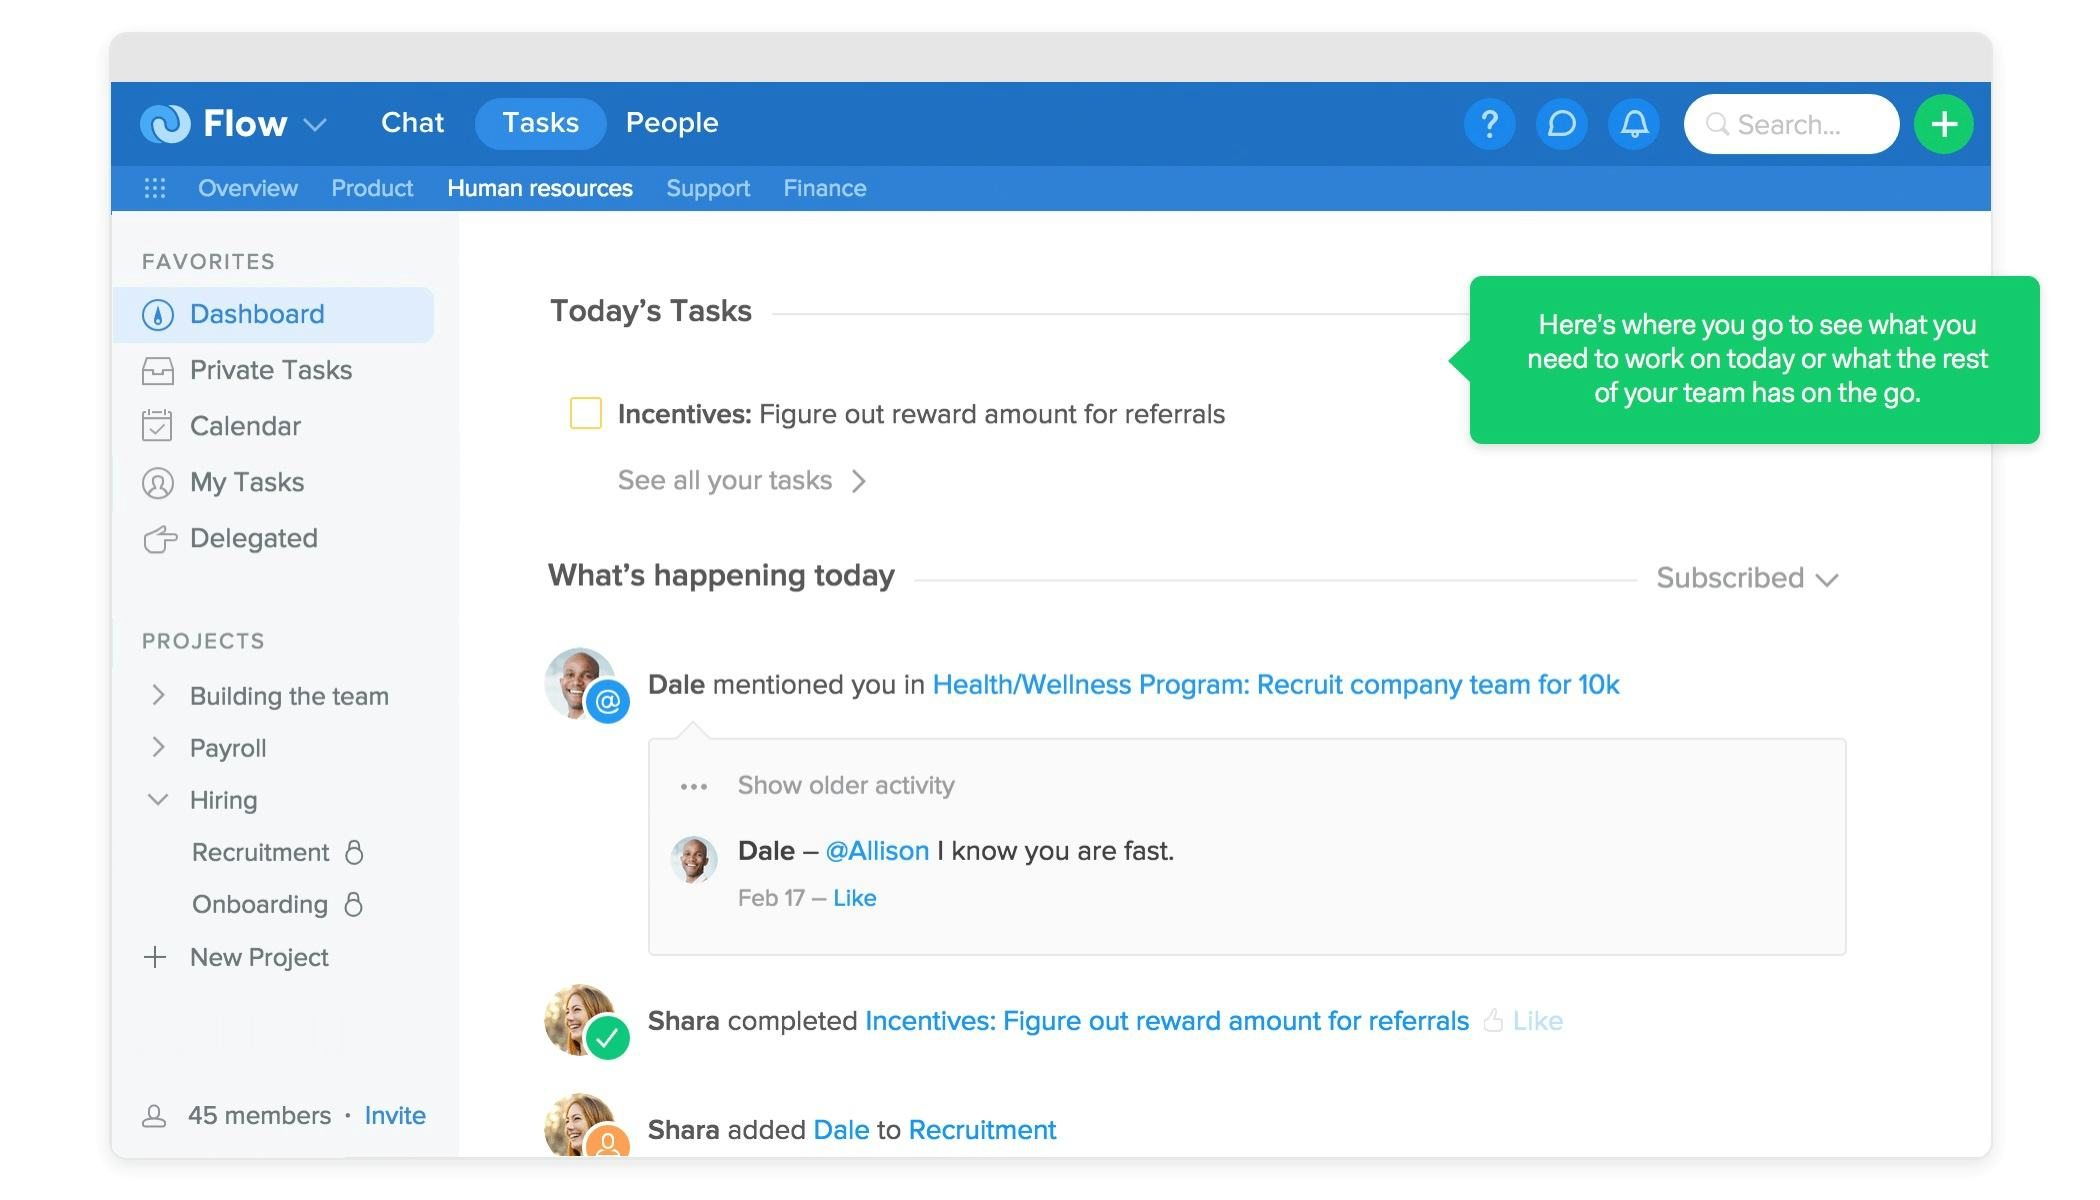Select Delegated in the sidebar
Image resolution: width=2100 pixels, height=1200 pixels.
coord(253,538)
